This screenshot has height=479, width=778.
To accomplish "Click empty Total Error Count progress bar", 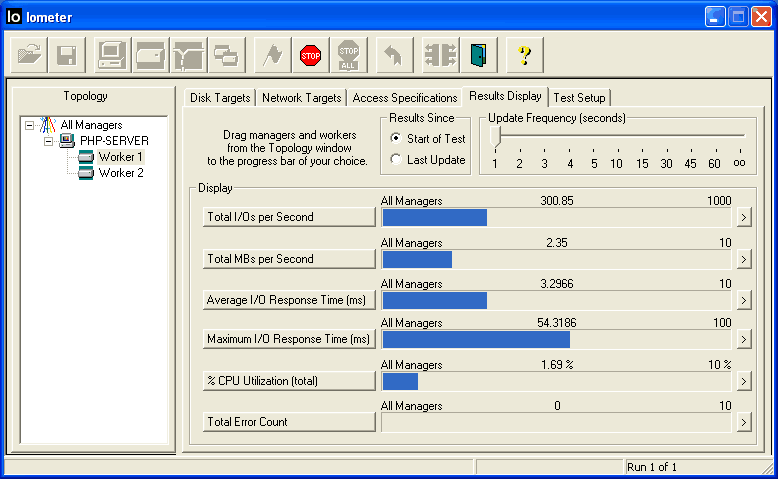I will pyautogui.click(x=556, y=422).
